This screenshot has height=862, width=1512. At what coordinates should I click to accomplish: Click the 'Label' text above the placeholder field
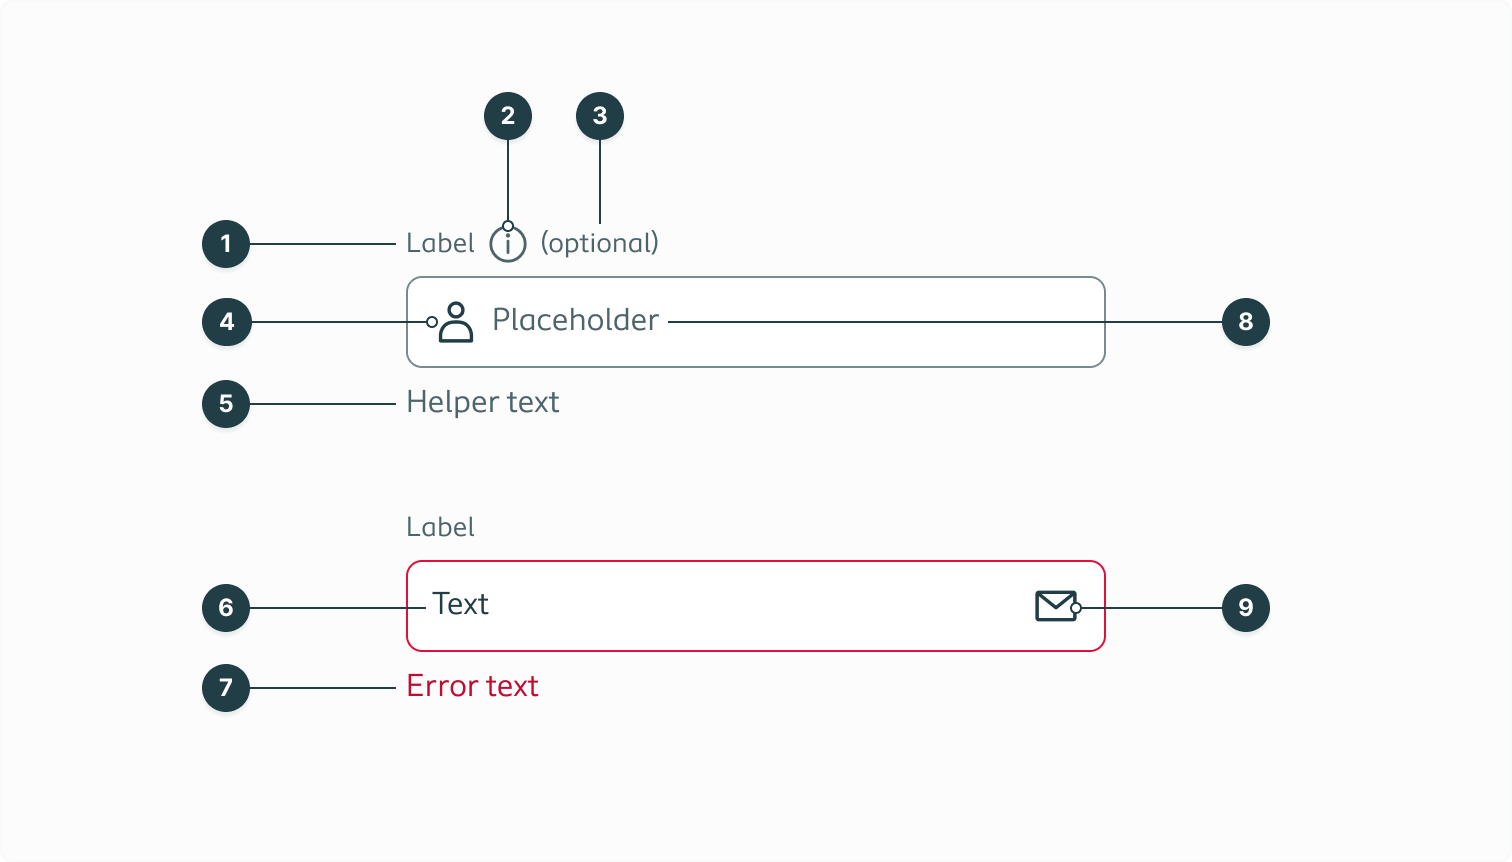point(440,242)
